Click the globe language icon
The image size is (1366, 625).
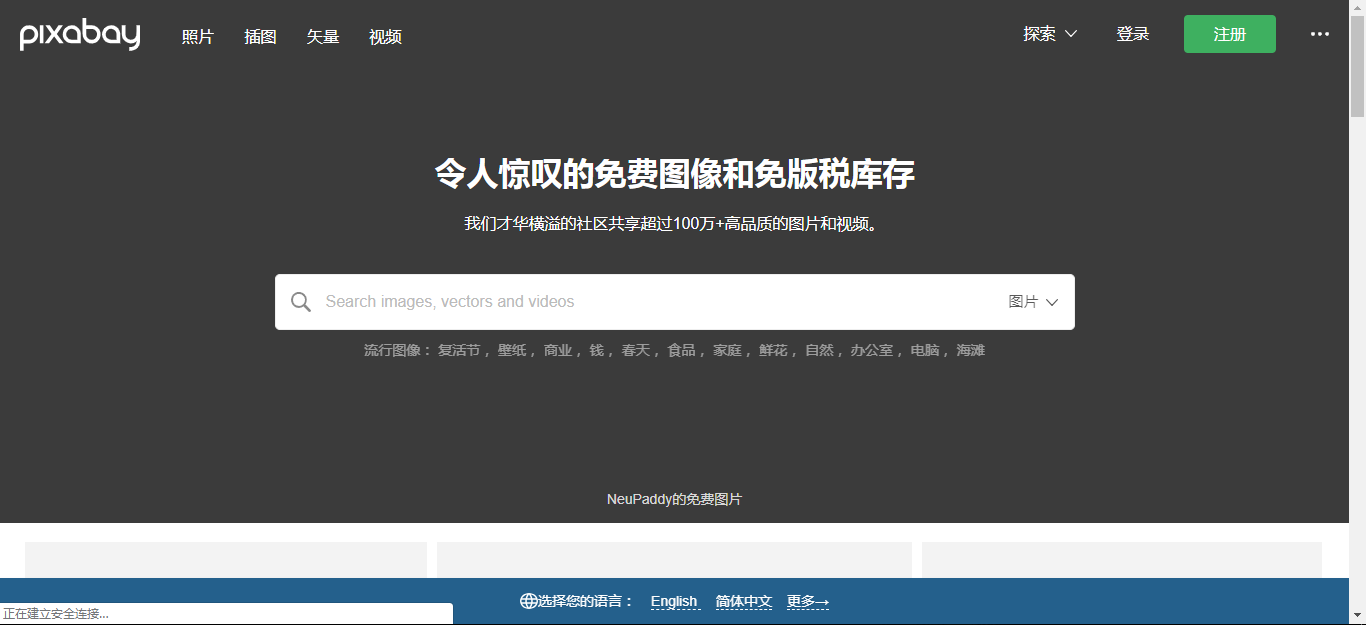pos(528,601)
